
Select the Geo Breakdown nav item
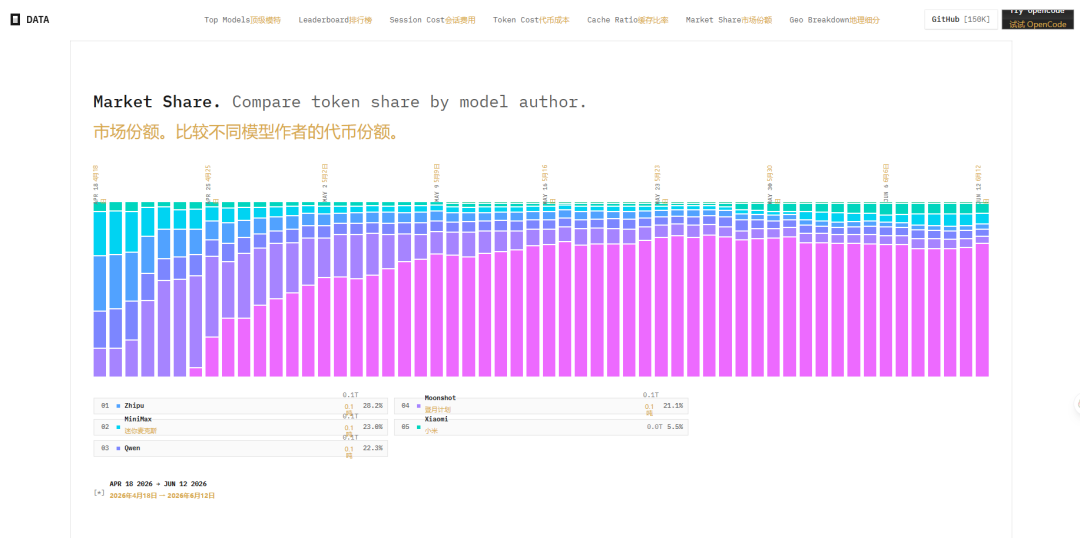[x=834, y=20]
